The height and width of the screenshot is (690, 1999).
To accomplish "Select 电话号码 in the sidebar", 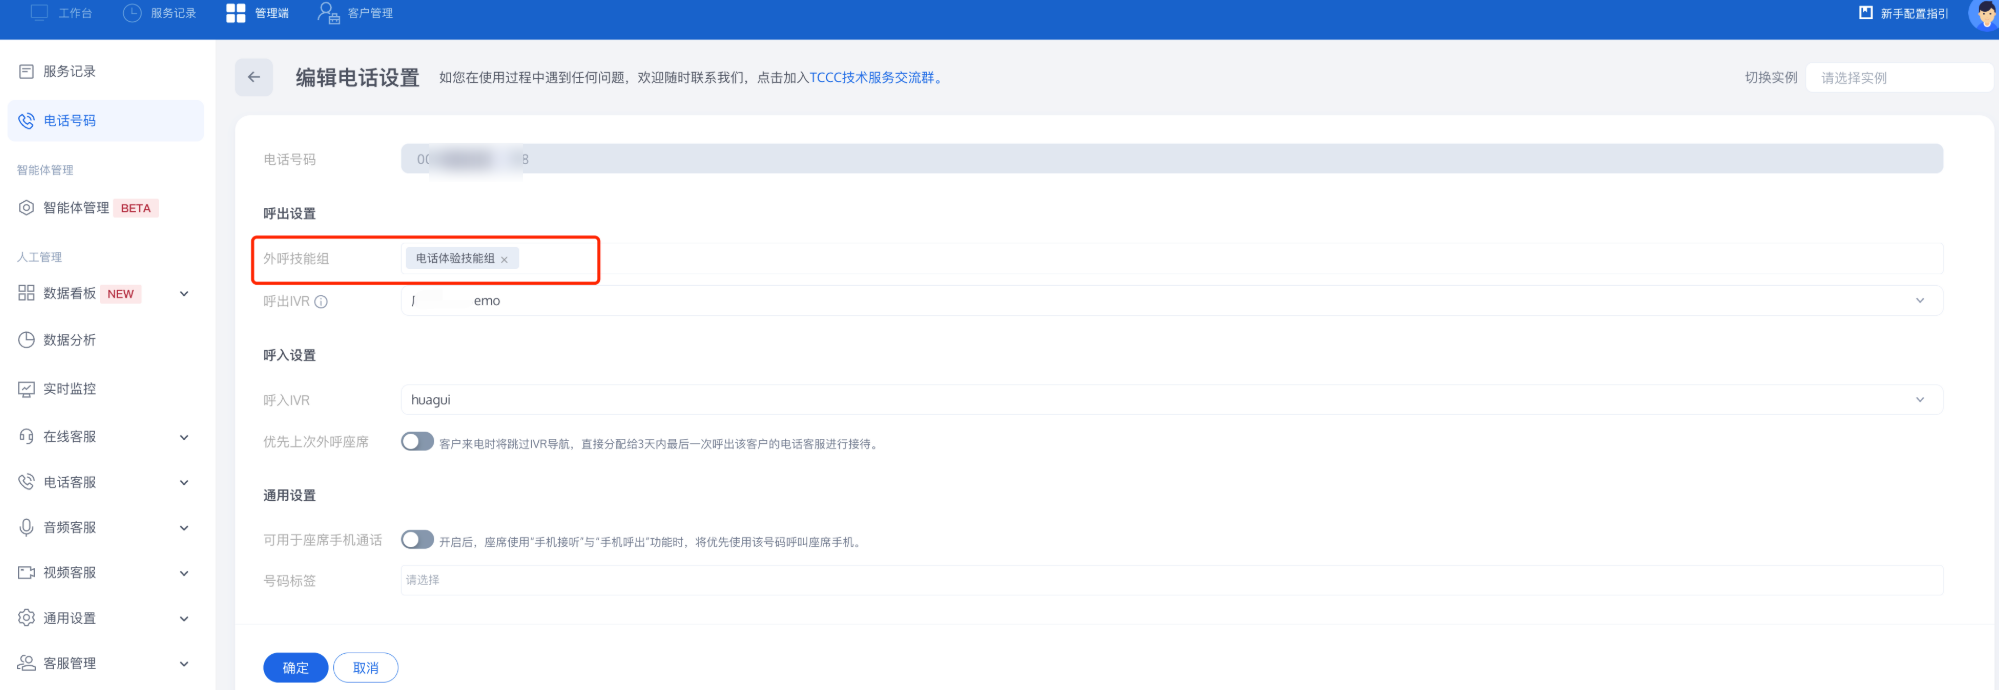I will 106,121.
